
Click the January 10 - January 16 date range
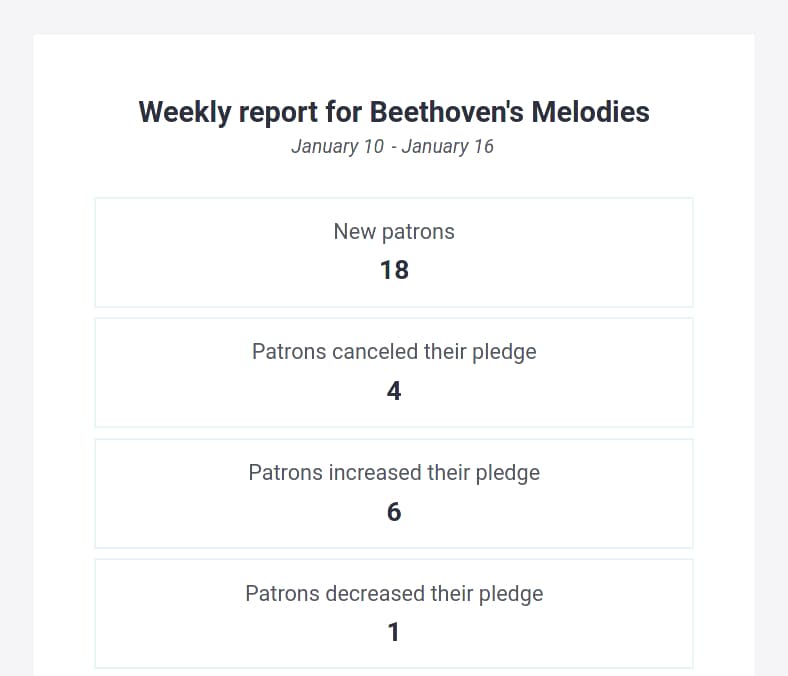[392, 147]
